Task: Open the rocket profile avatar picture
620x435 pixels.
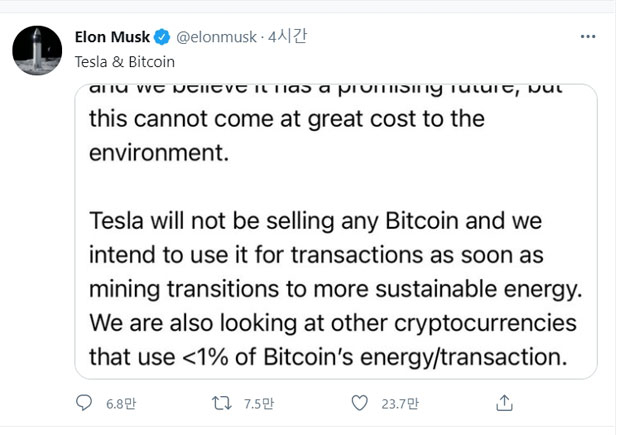Action: click(x=37, y=51)
